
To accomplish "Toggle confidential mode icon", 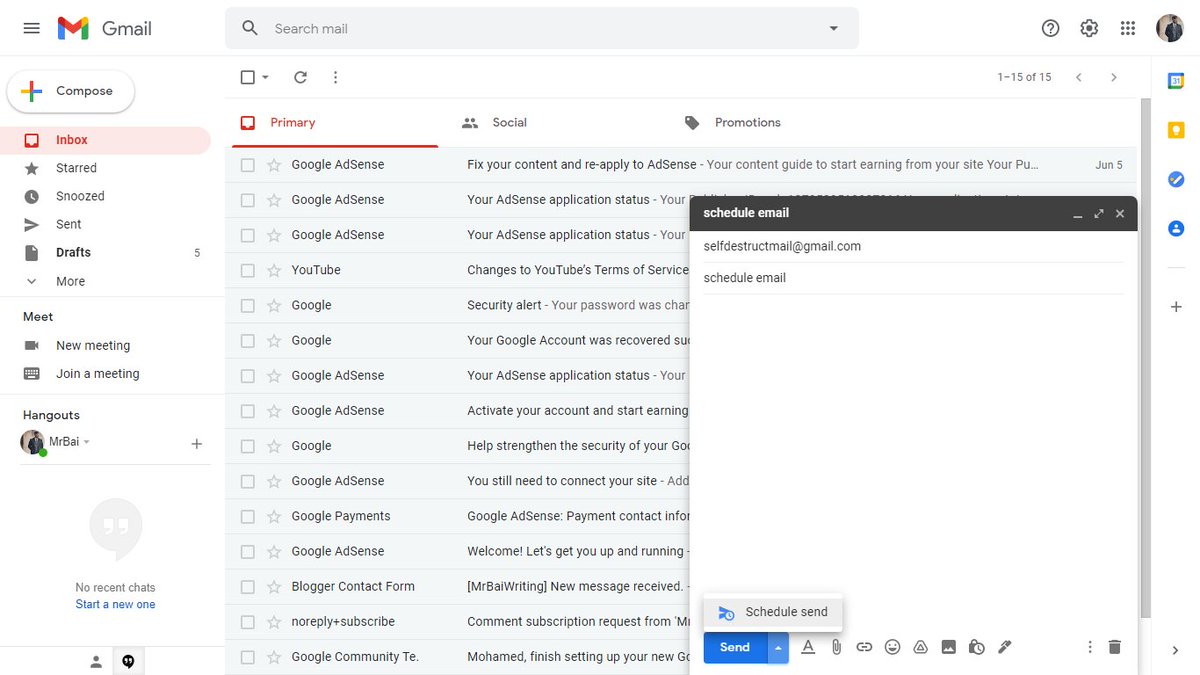I will click(x=977, y=647).
